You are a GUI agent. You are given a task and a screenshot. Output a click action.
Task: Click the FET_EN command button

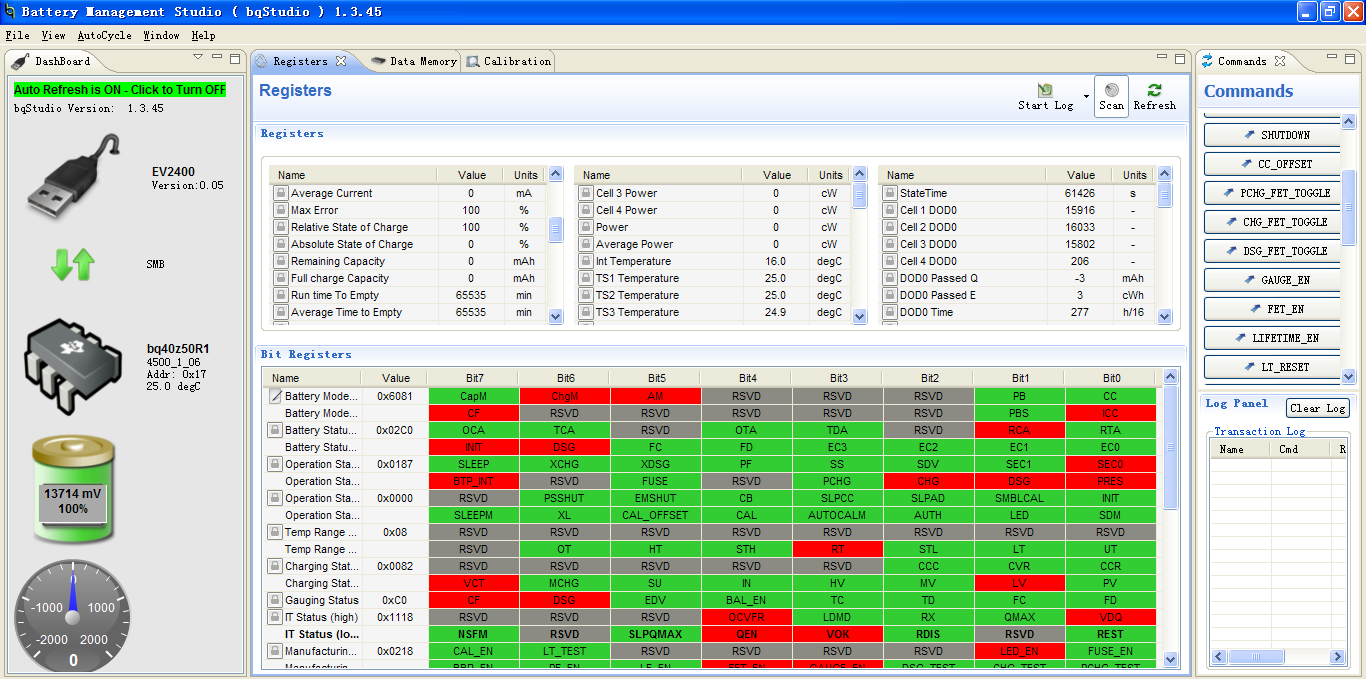1272,309
